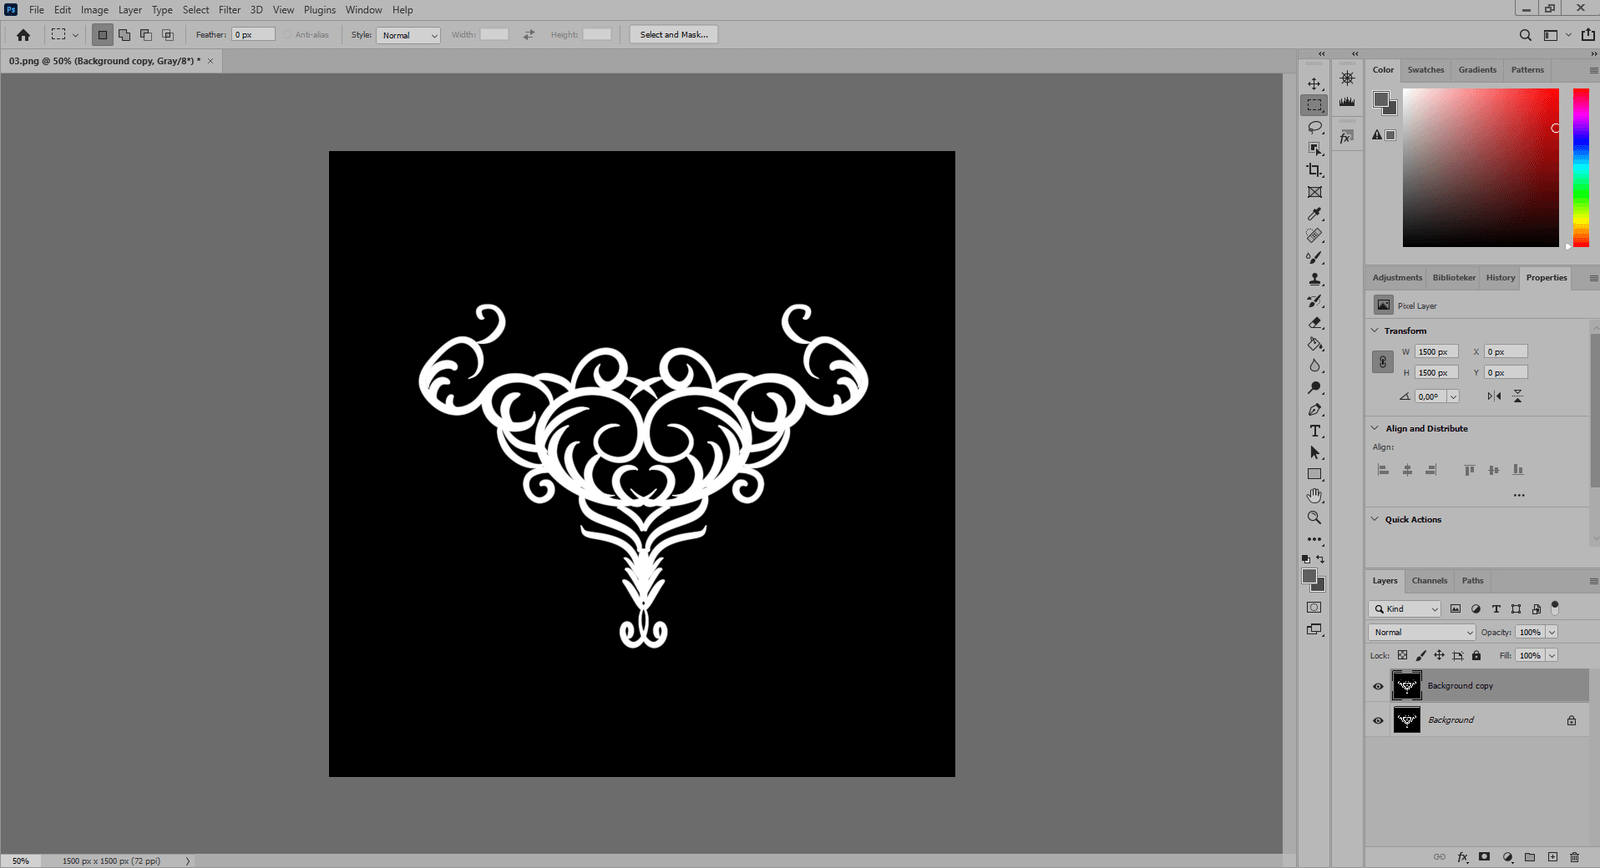Viewport: 1600px width, 868px height.
Task: Enable Add to selection mode
Action: tap(124, 35)
